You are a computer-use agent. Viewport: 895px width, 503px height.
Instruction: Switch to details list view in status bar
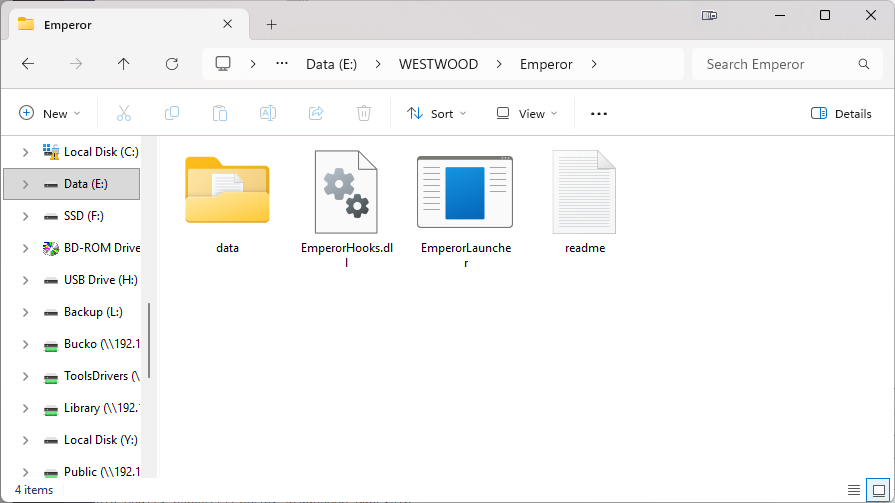click(853, 490)
